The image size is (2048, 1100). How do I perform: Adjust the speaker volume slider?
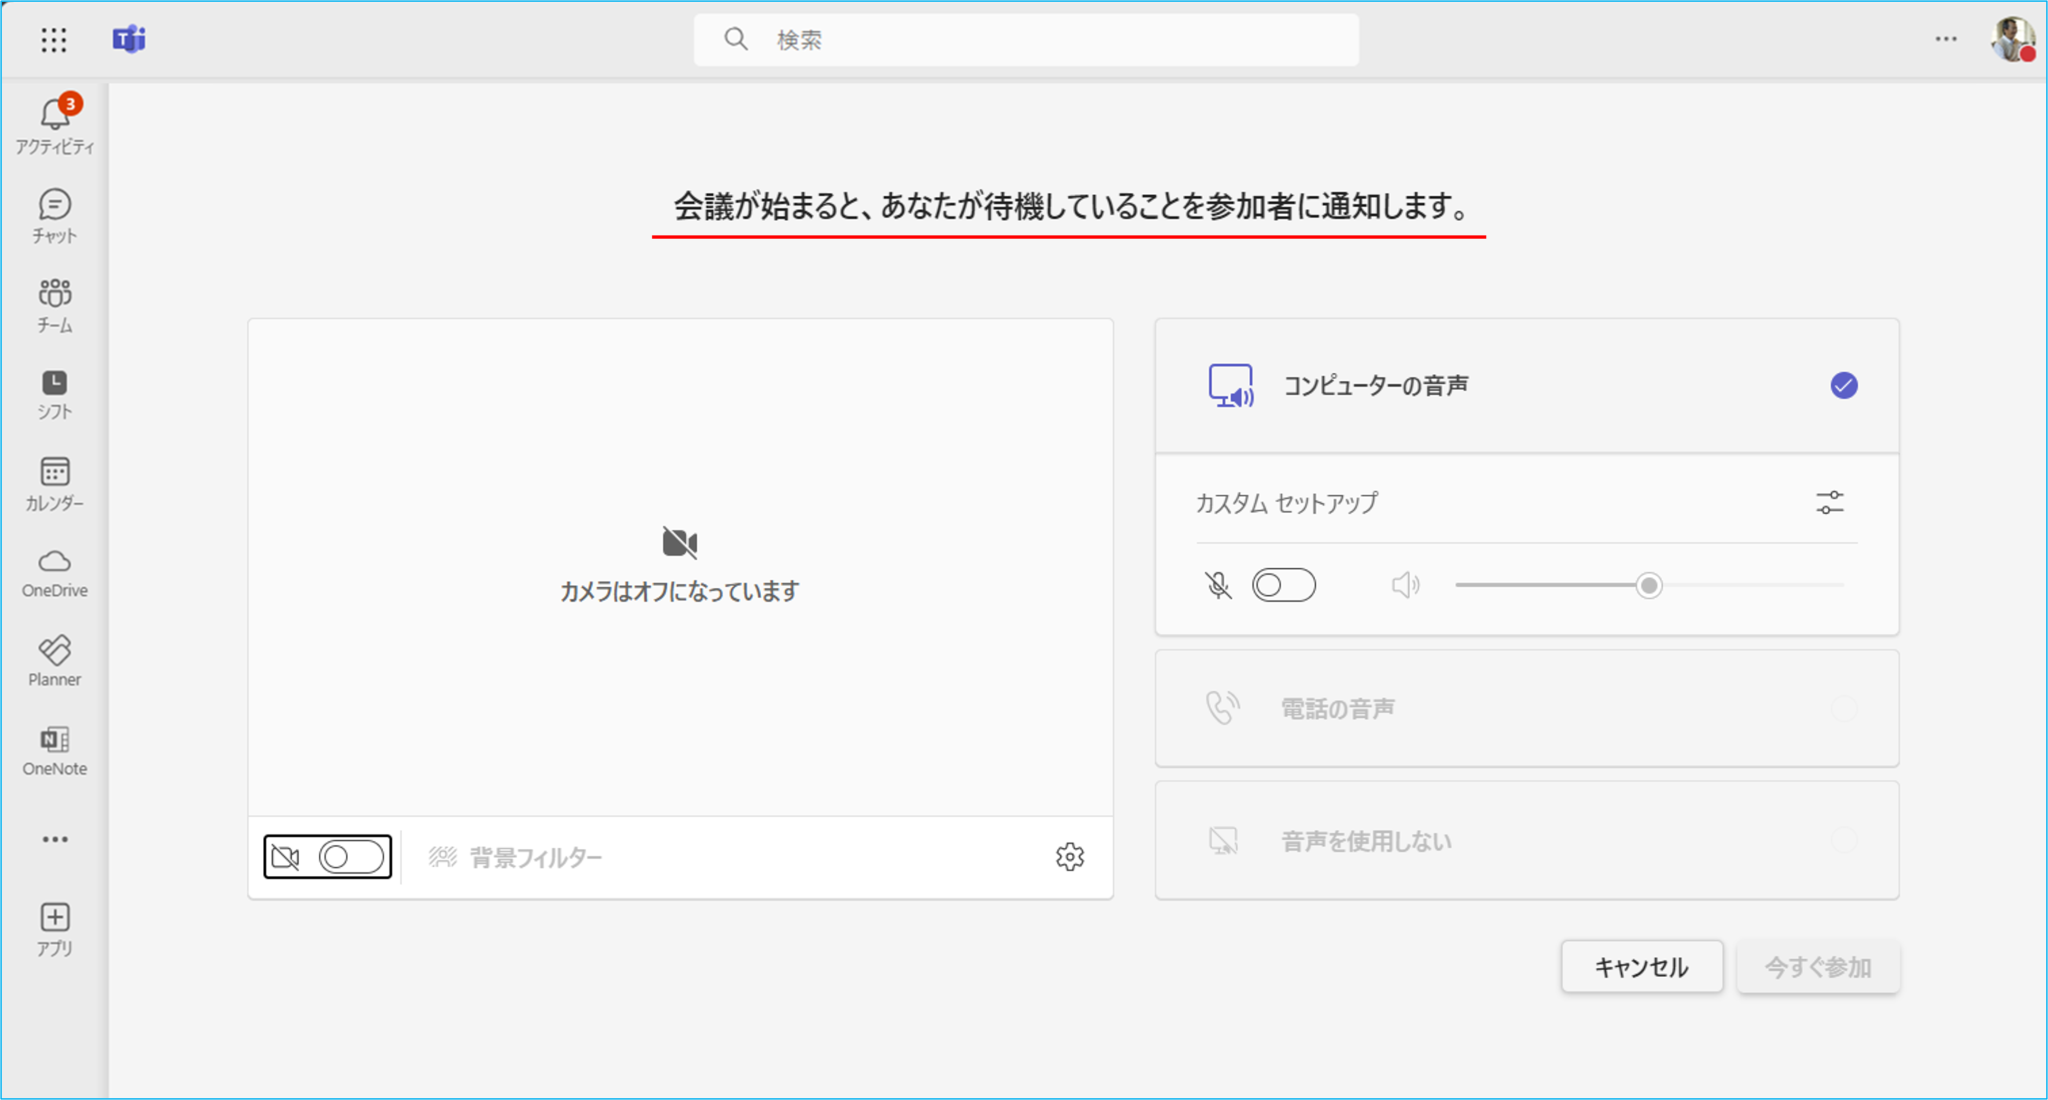[x=1648, y=585]
